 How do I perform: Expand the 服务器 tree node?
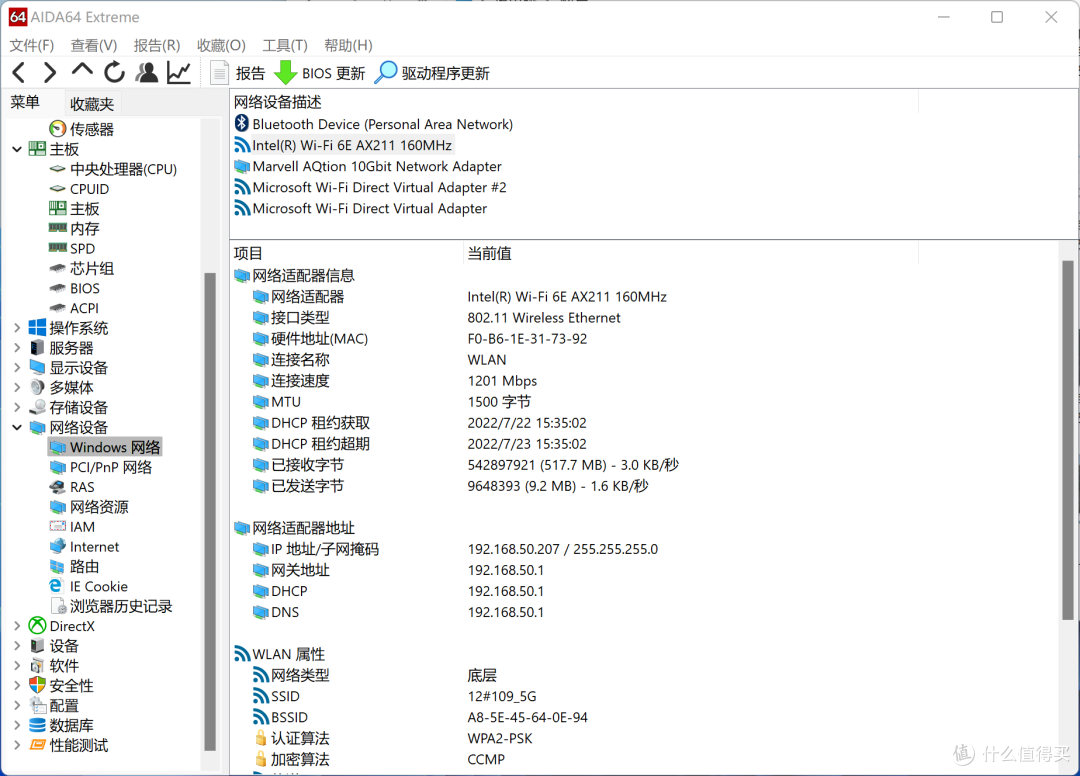pyautogui.click(x=17, y=348)
